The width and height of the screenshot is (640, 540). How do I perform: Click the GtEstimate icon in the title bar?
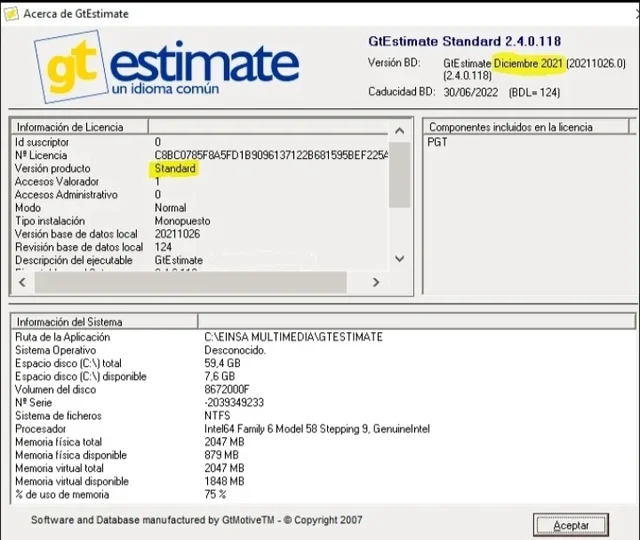pyautogui.click(x=11, y=13)
